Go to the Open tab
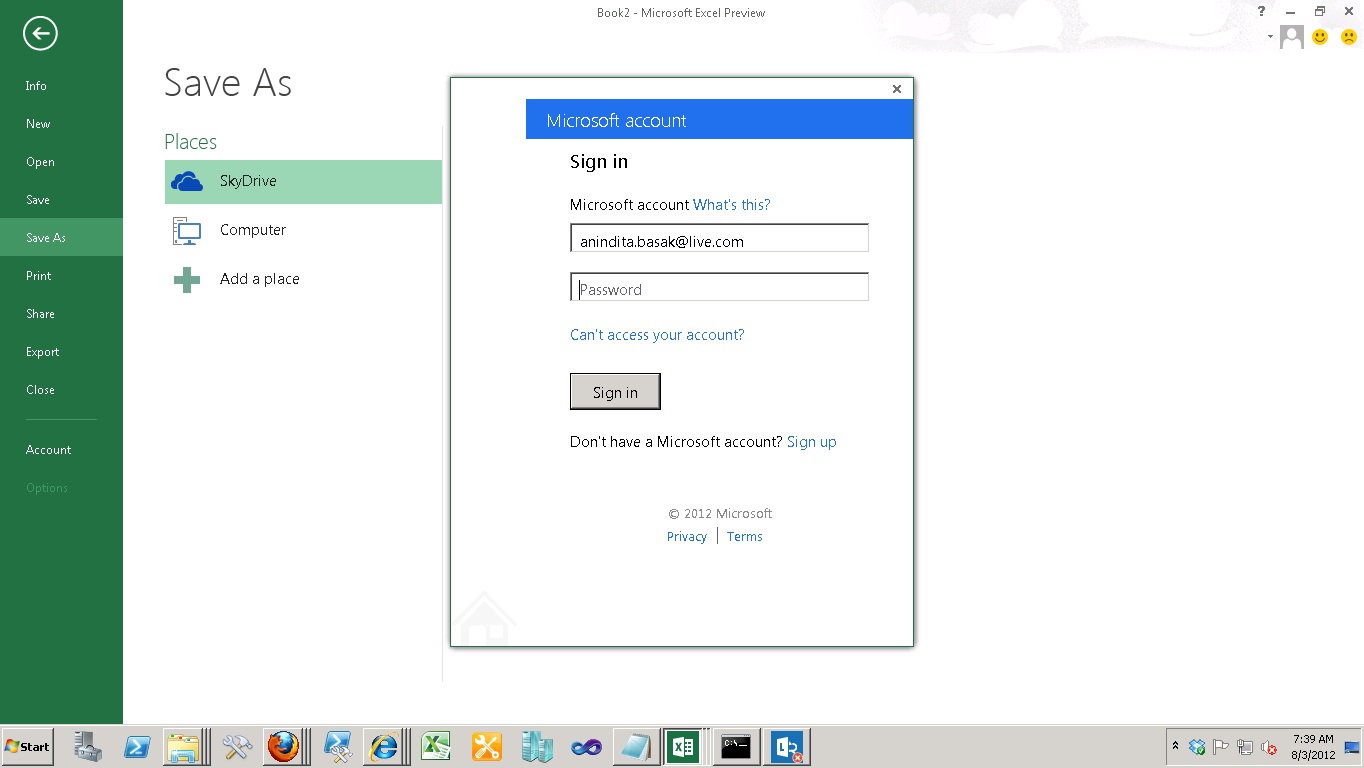Image resolution: width=1364 pixels, height=768 pixels. click(61, 162)
